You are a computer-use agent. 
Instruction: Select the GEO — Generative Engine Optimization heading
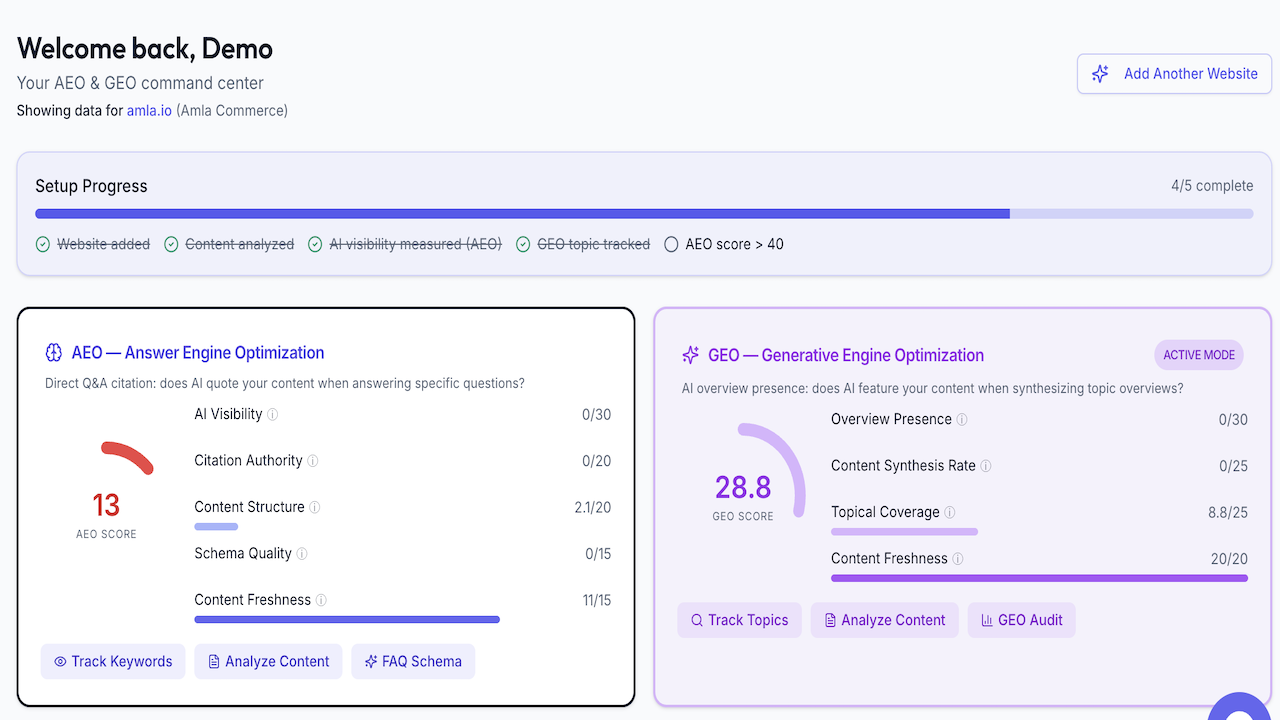click(846, 355)
